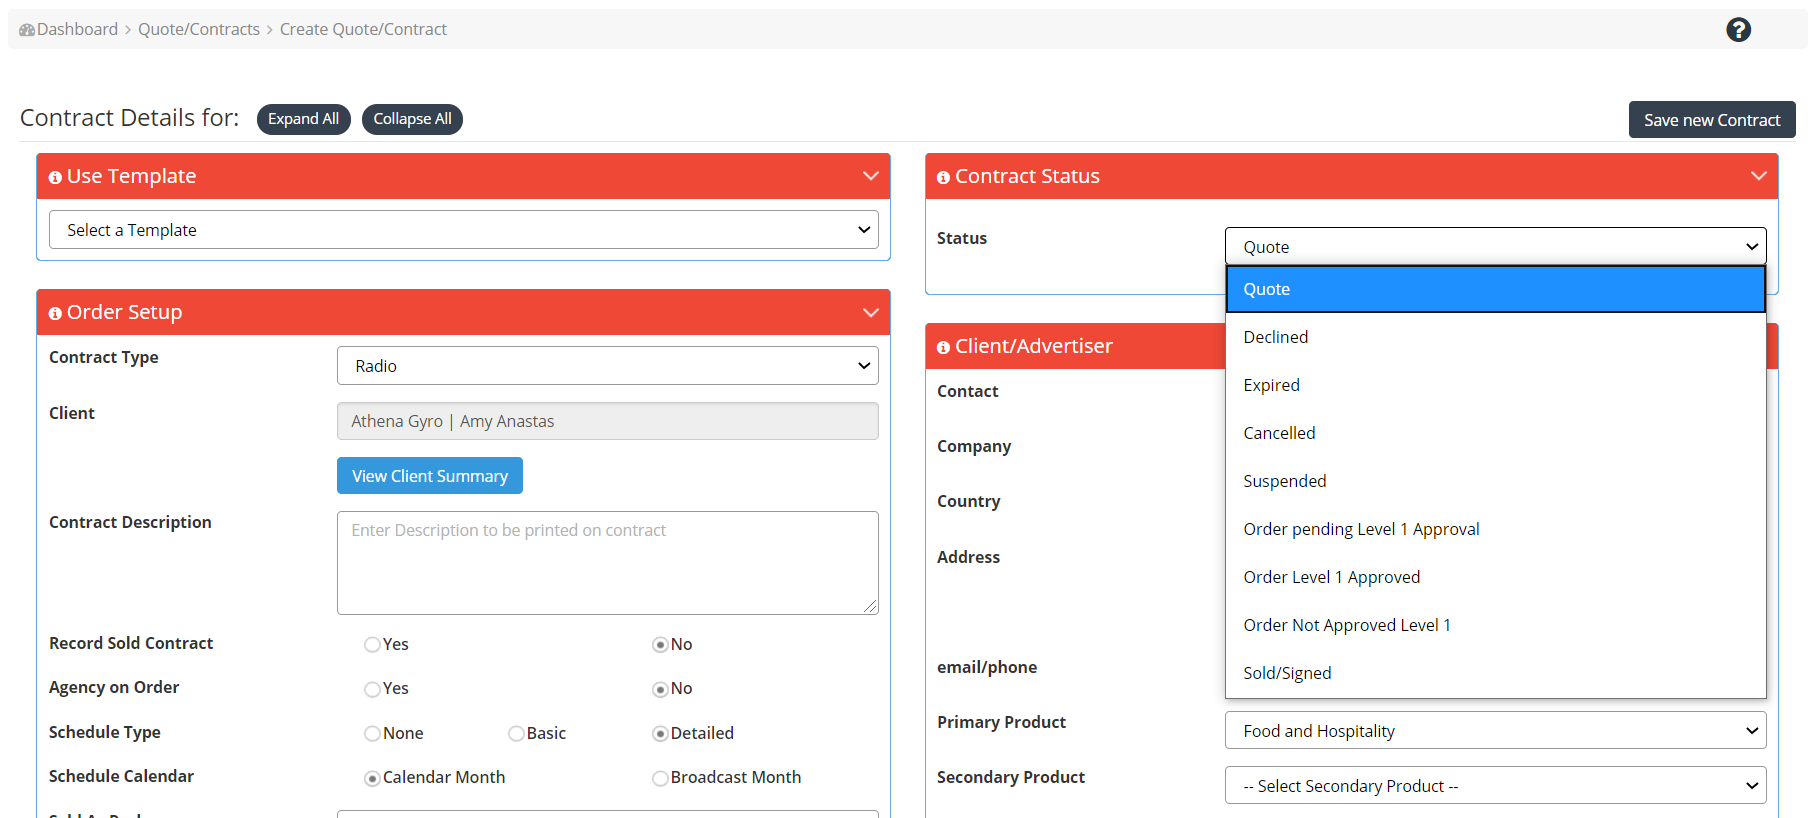Click the Contract Type label

coord(104,358)
